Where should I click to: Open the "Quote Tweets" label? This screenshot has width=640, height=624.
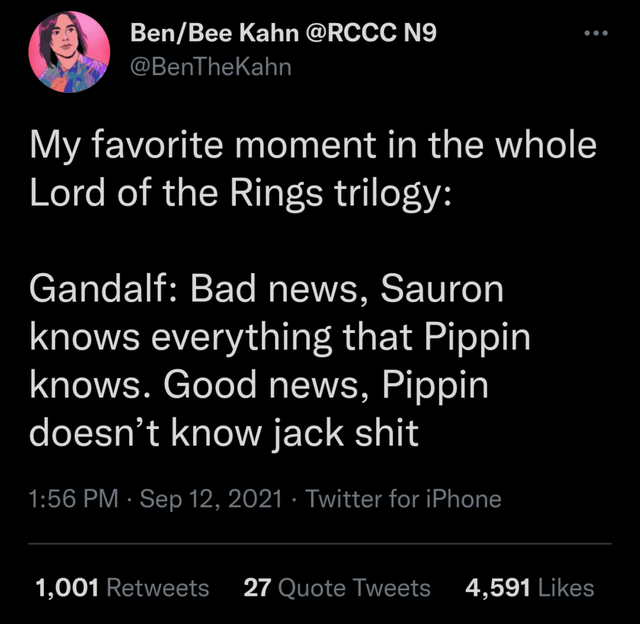354,588
